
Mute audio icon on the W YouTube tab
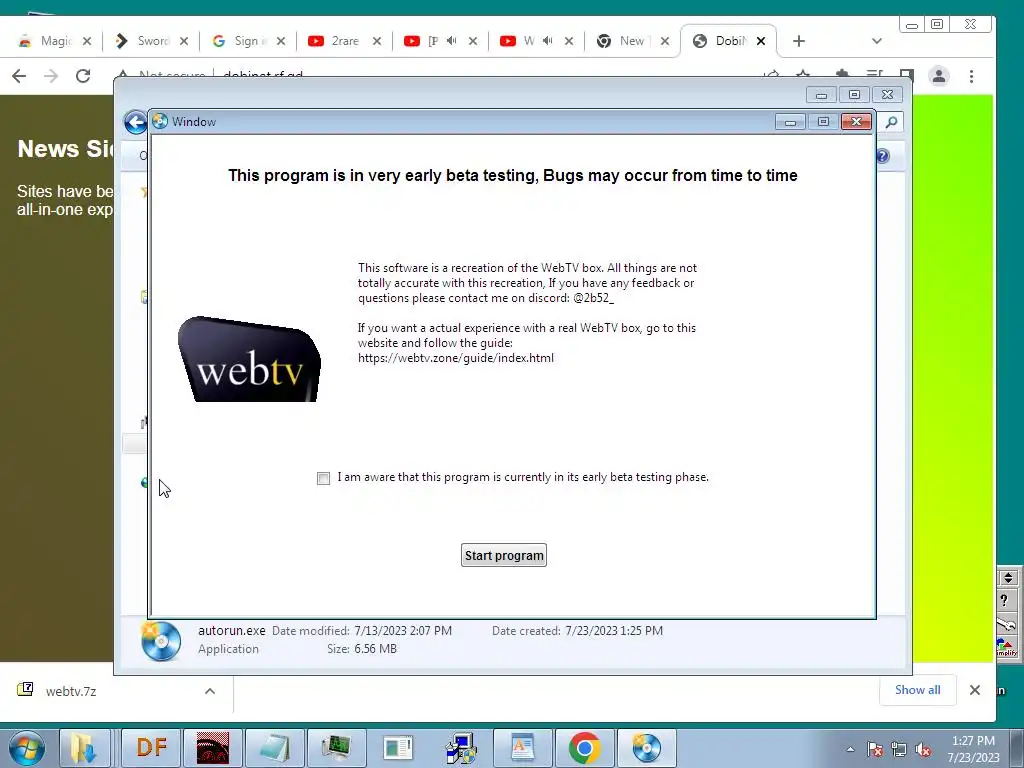pyautogui.click(x=547, y=41)
